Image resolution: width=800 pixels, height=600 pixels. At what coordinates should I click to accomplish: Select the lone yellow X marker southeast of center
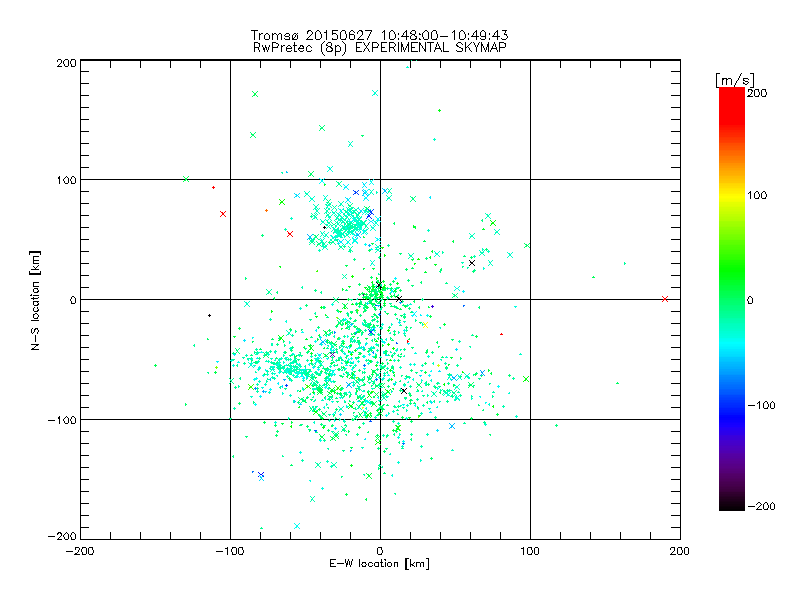tap(425, 325)
